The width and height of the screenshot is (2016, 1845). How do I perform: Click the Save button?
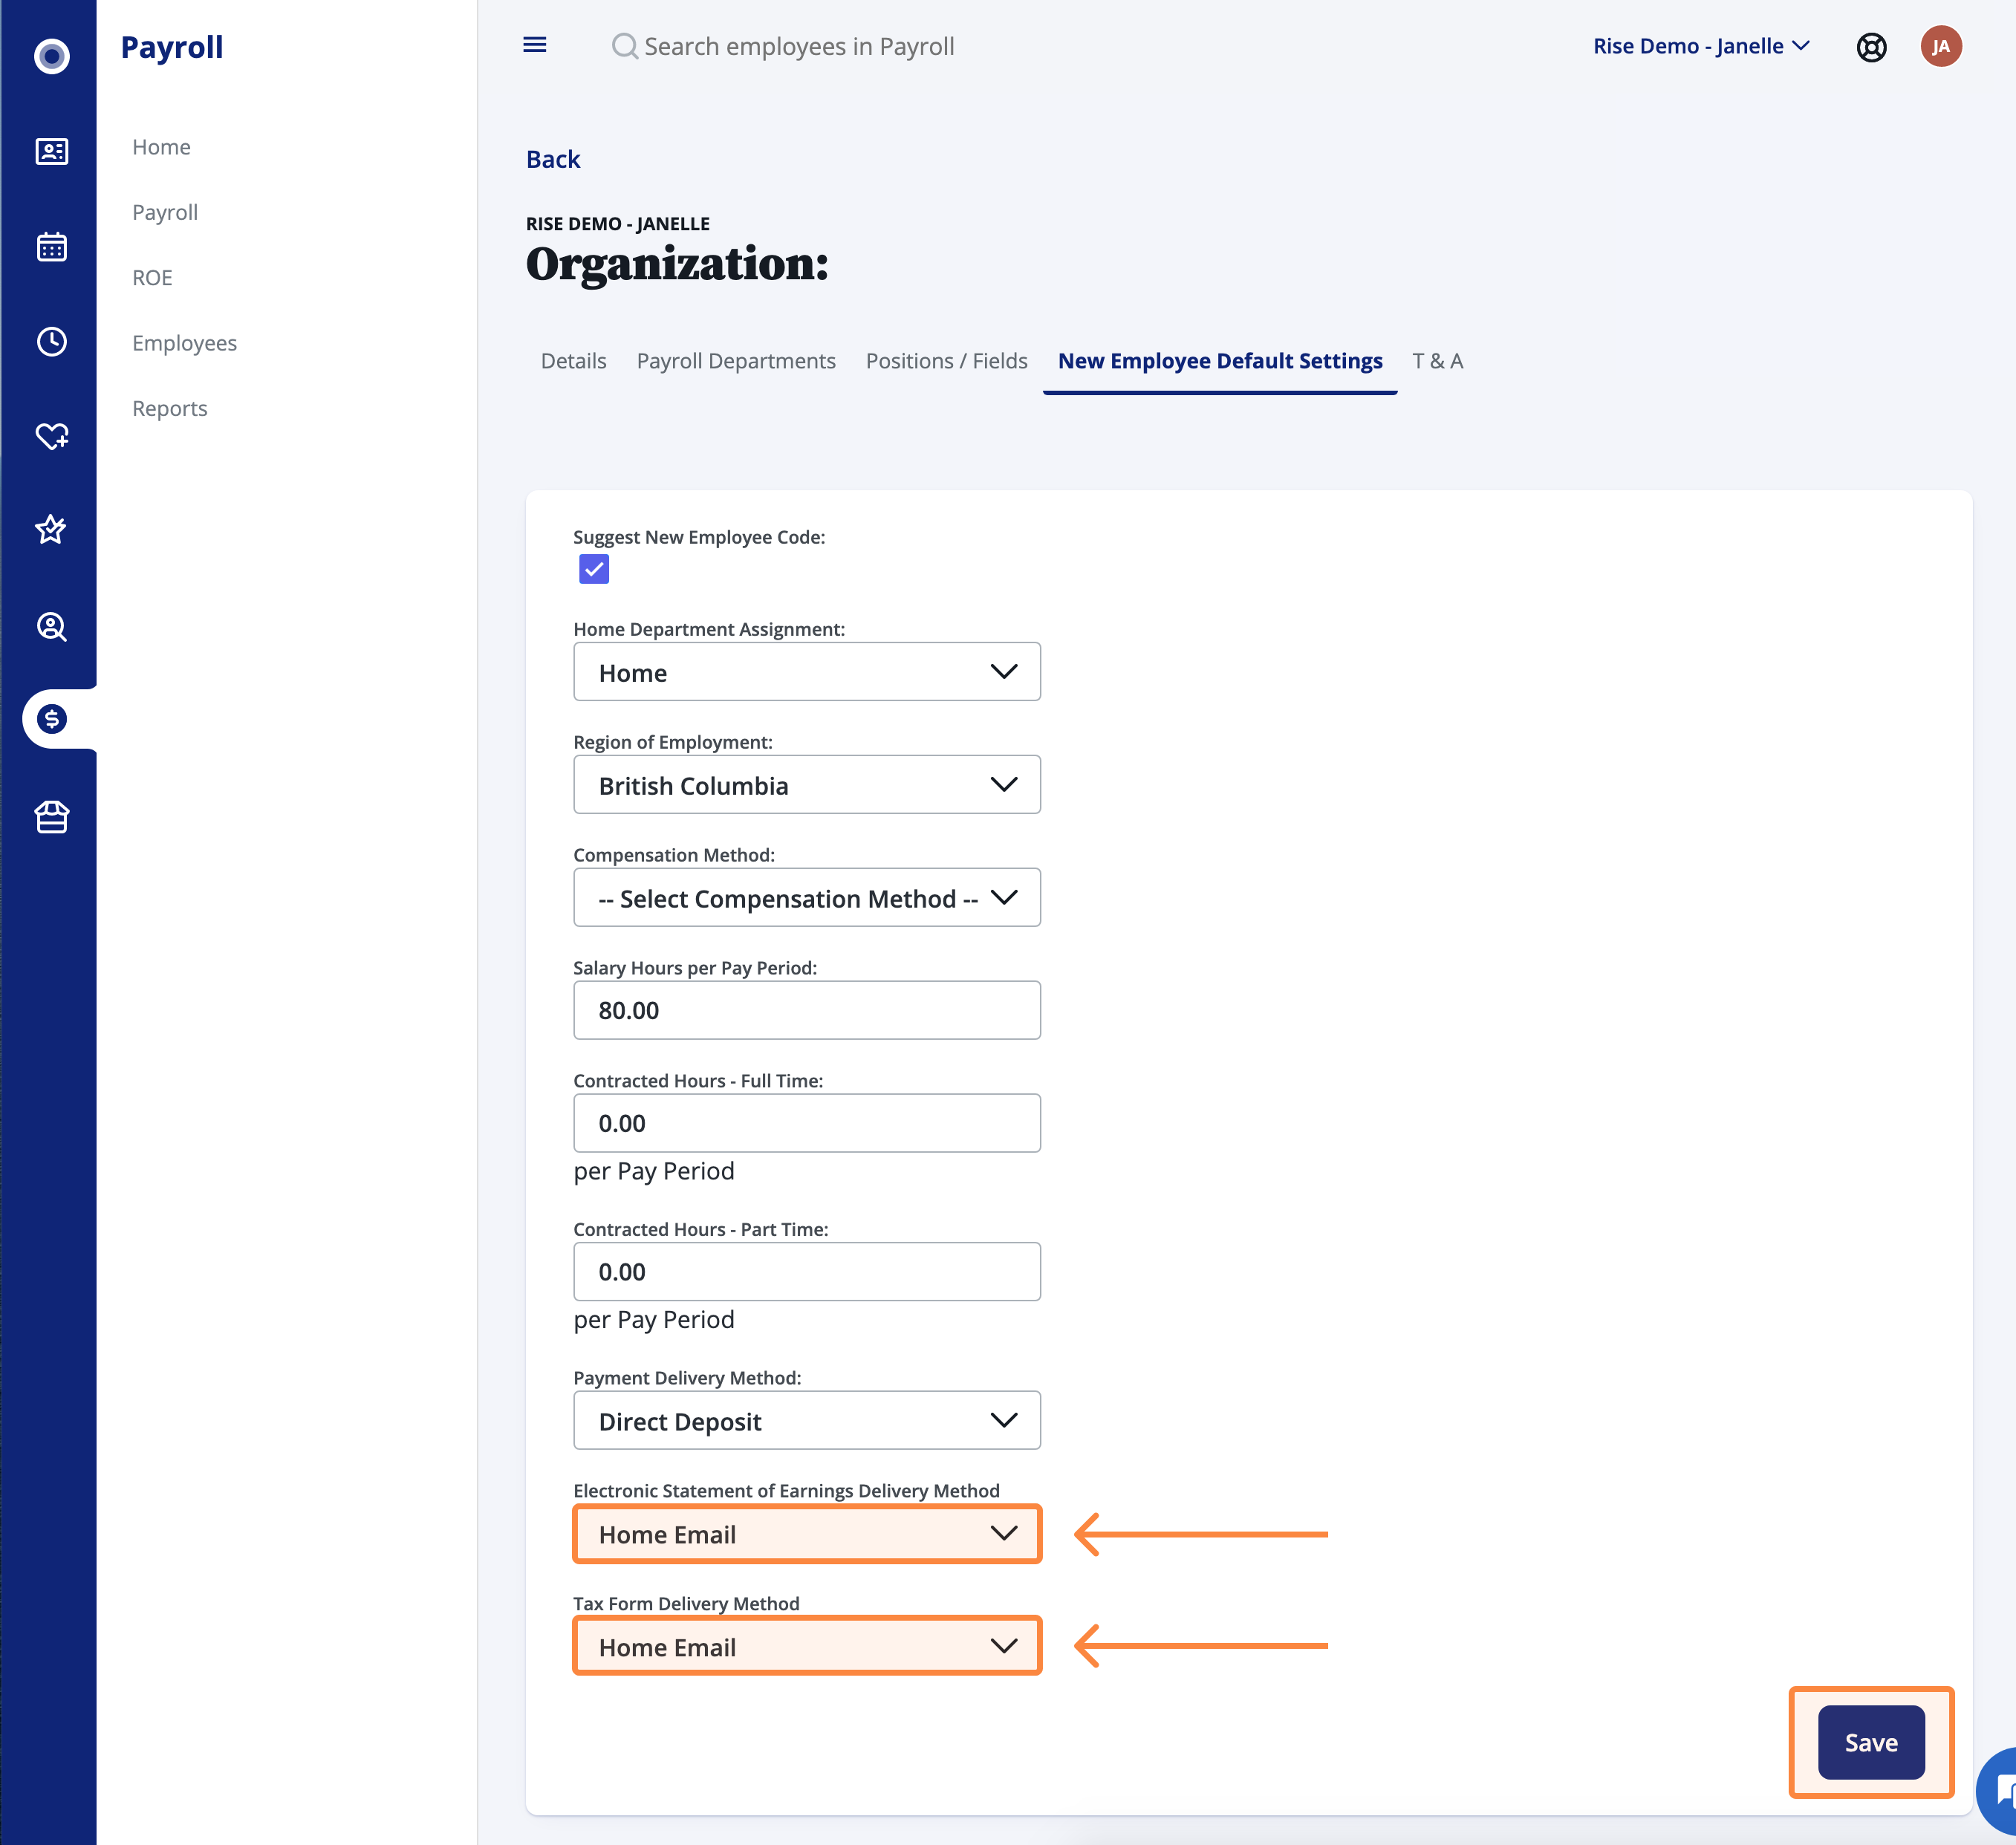point(1871,1743)
